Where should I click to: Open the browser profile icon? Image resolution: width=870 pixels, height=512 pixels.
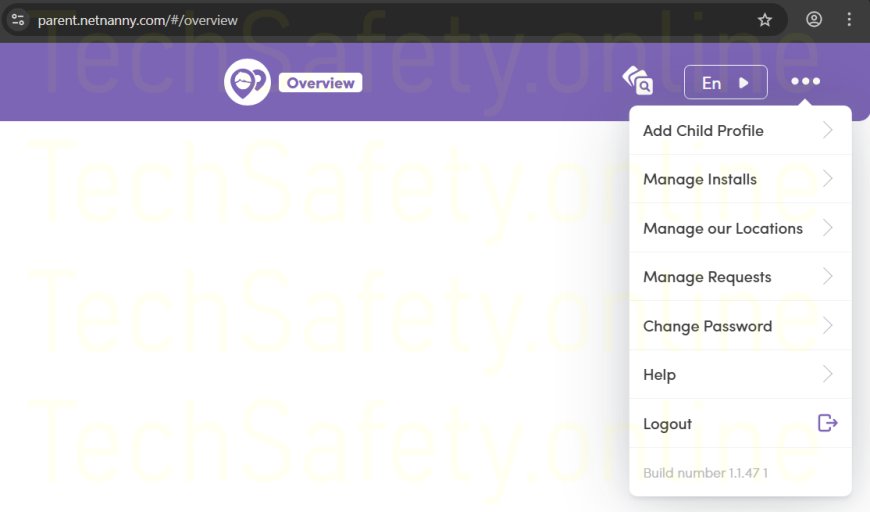point(814,20)
